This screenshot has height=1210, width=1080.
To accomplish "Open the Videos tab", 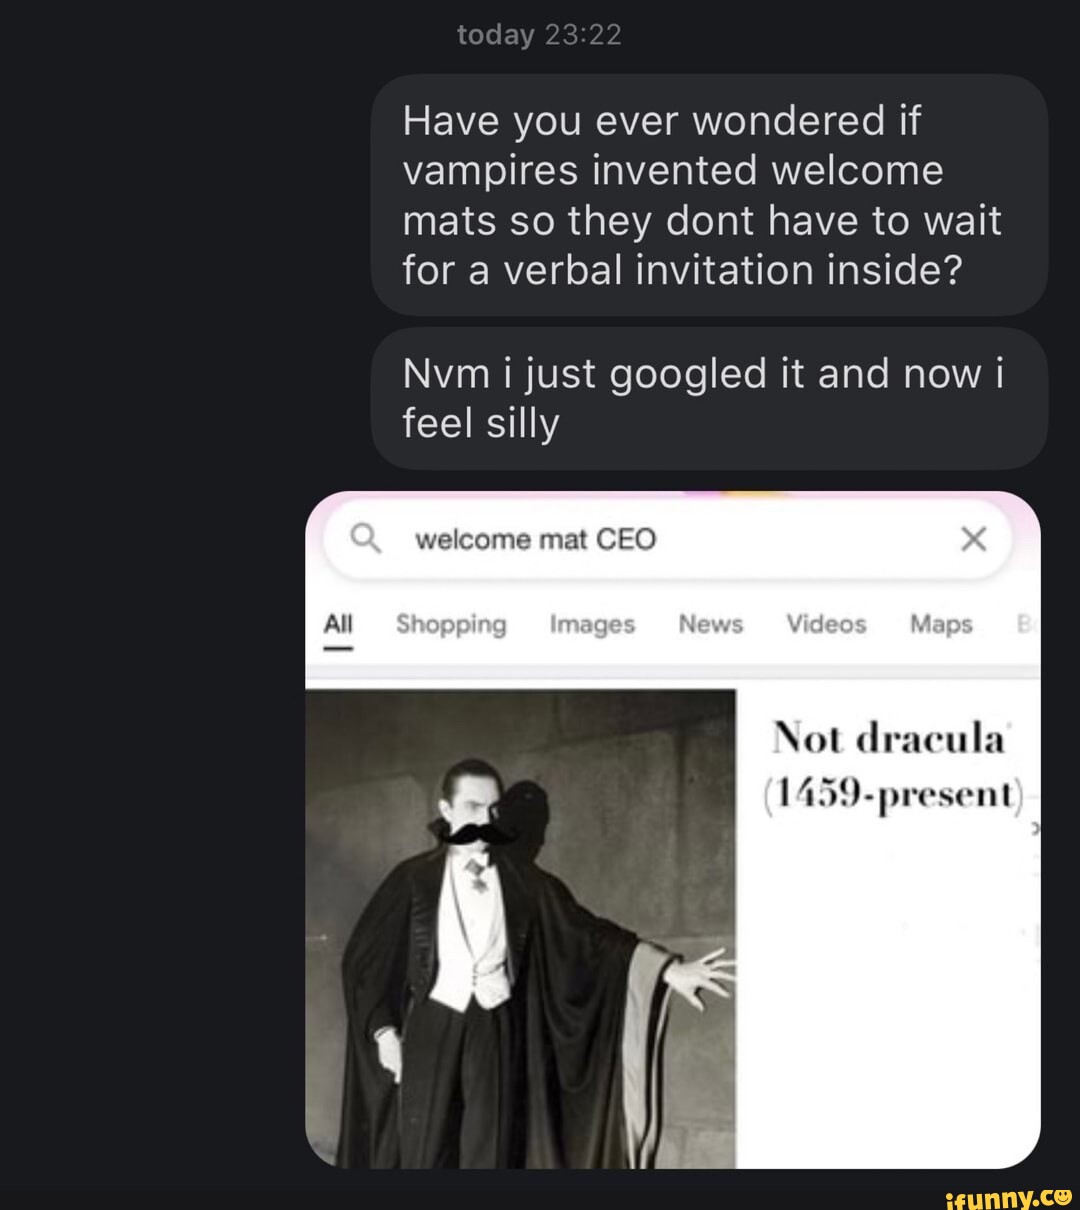I will click(x=826, y=625).
